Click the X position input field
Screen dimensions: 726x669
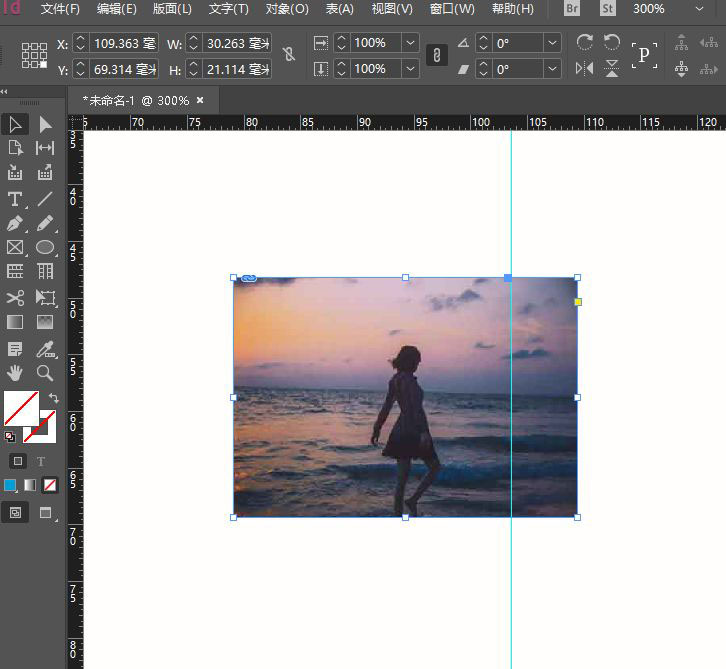[x=124, y=44]
